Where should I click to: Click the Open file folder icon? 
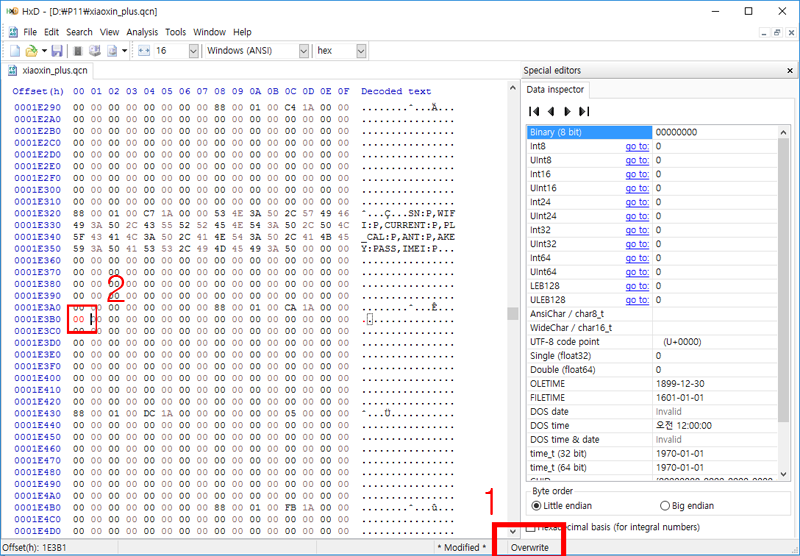tap(32, 50)
